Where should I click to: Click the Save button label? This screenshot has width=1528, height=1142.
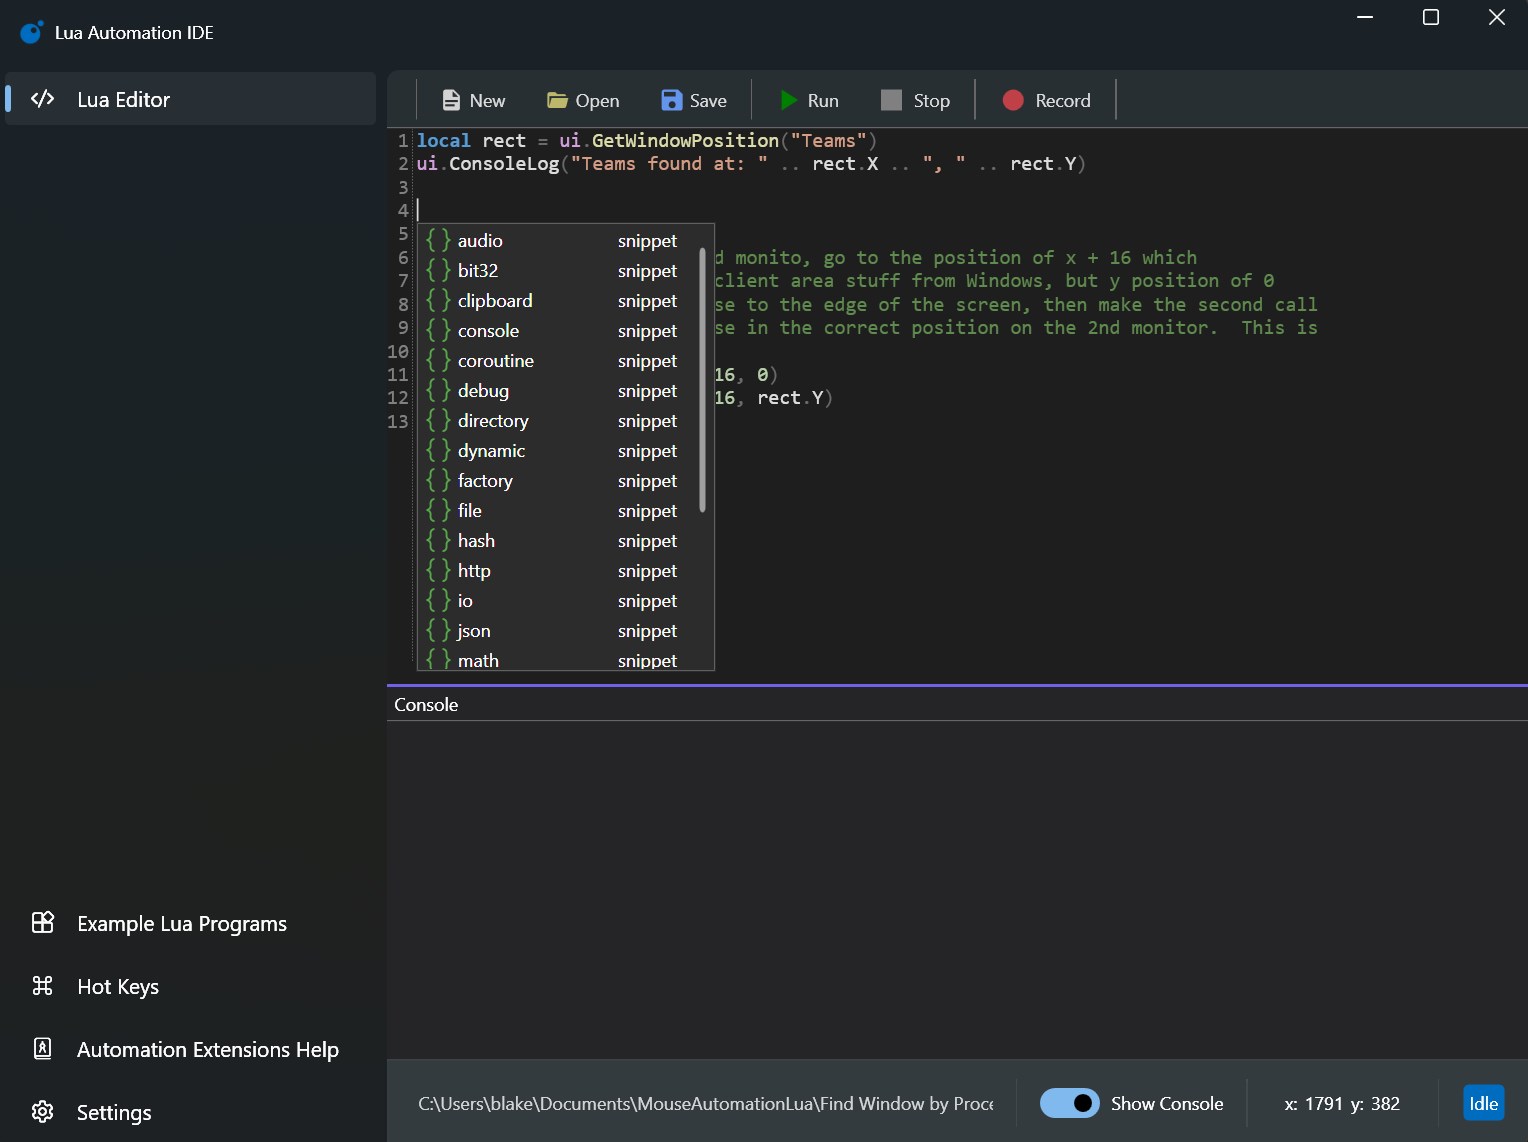(x=708, y=100)
